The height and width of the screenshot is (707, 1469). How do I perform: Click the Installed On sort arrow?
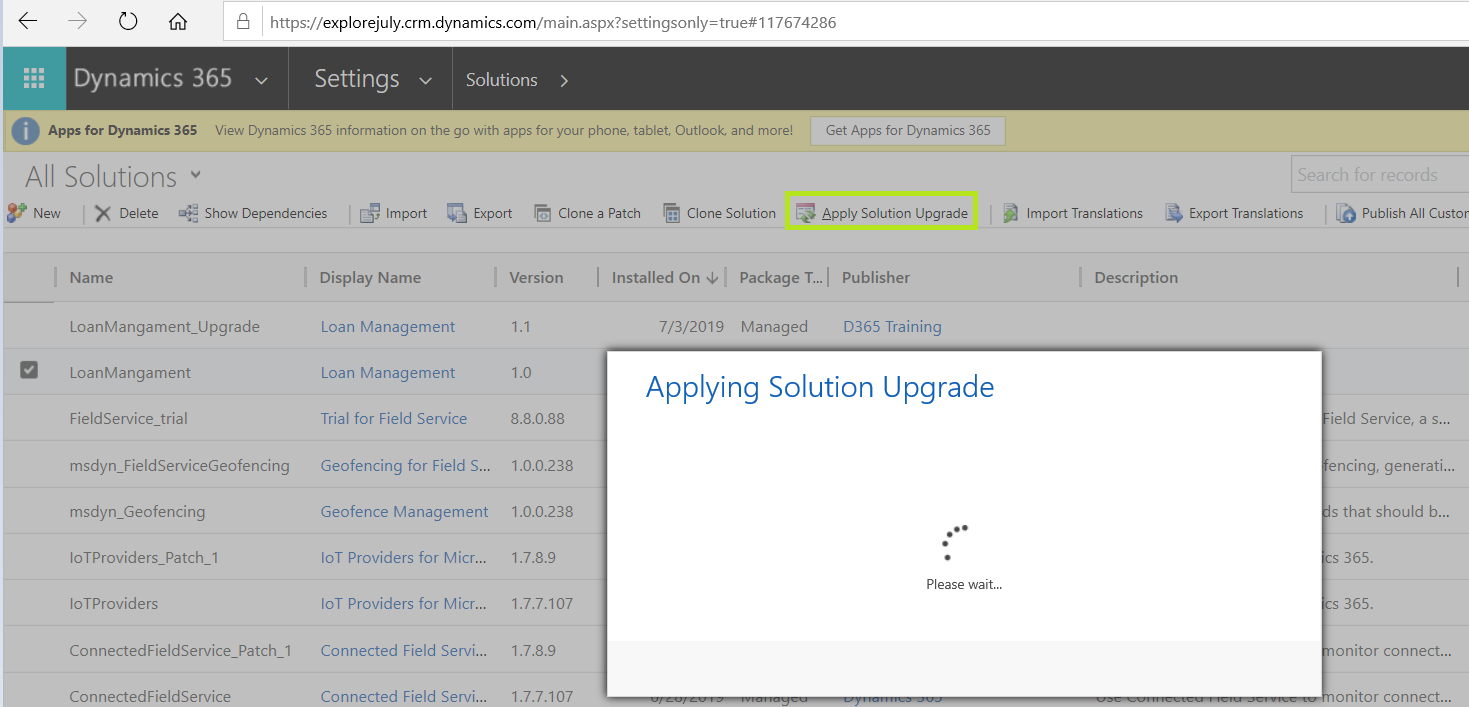pos(712,278)
